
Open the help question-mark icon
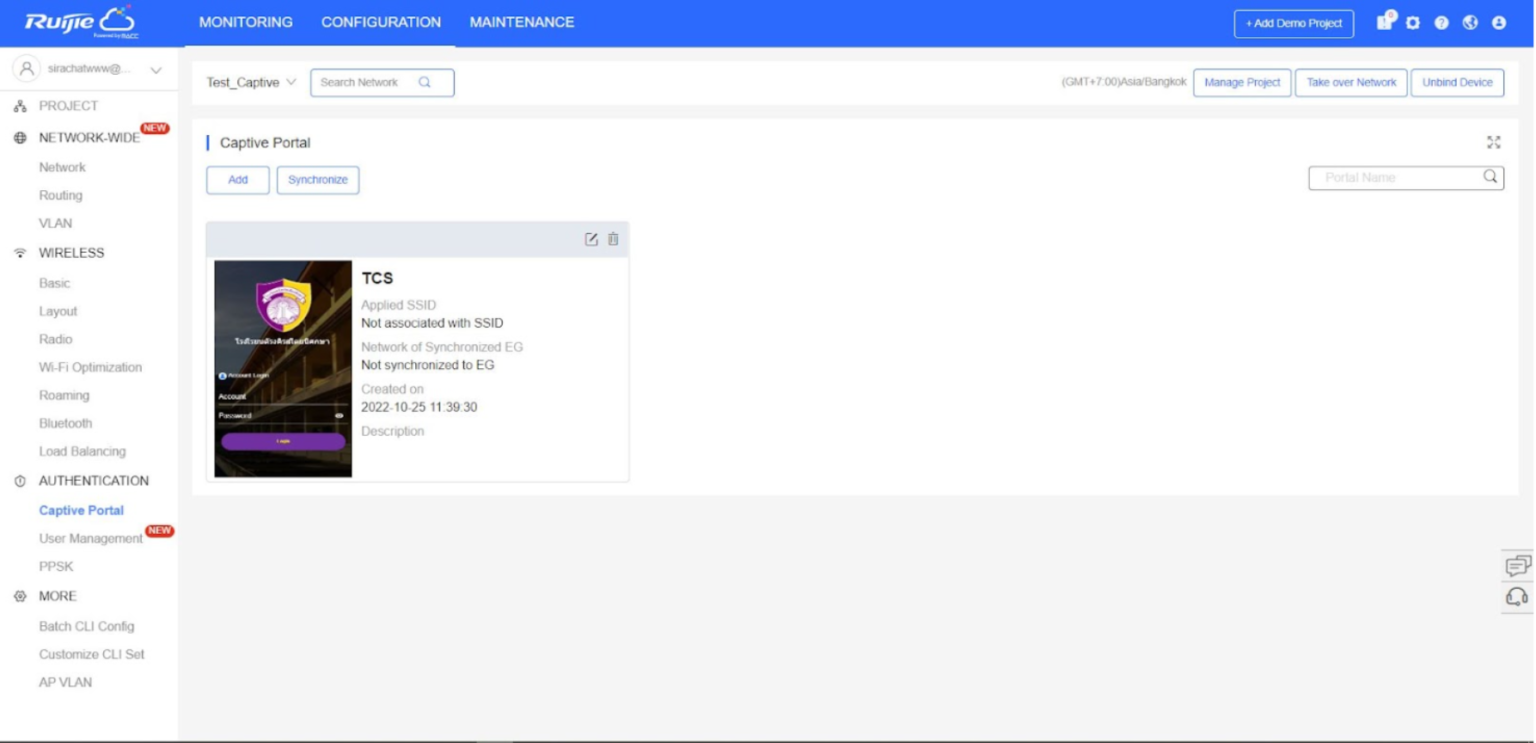pos(1440,20)
